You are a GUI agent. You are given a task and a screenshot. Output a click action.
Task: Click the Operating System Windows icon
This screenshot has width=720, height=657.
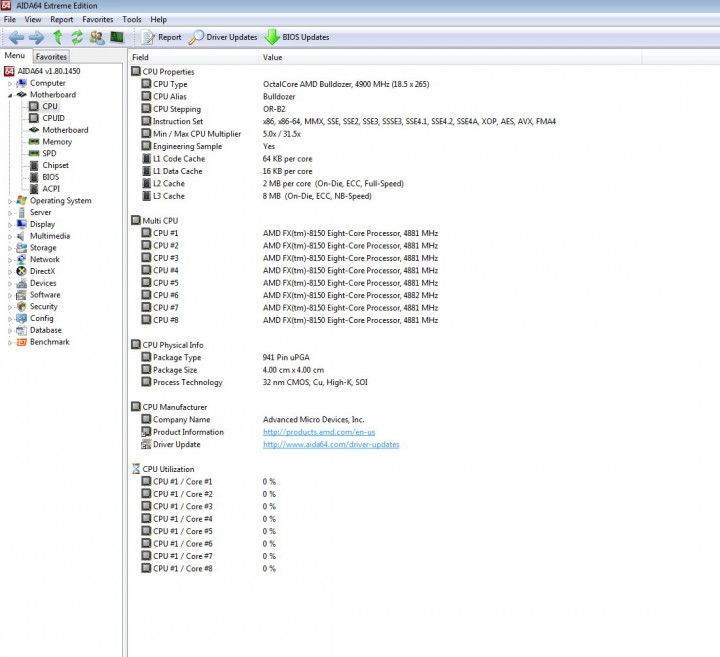pos(21,201)
